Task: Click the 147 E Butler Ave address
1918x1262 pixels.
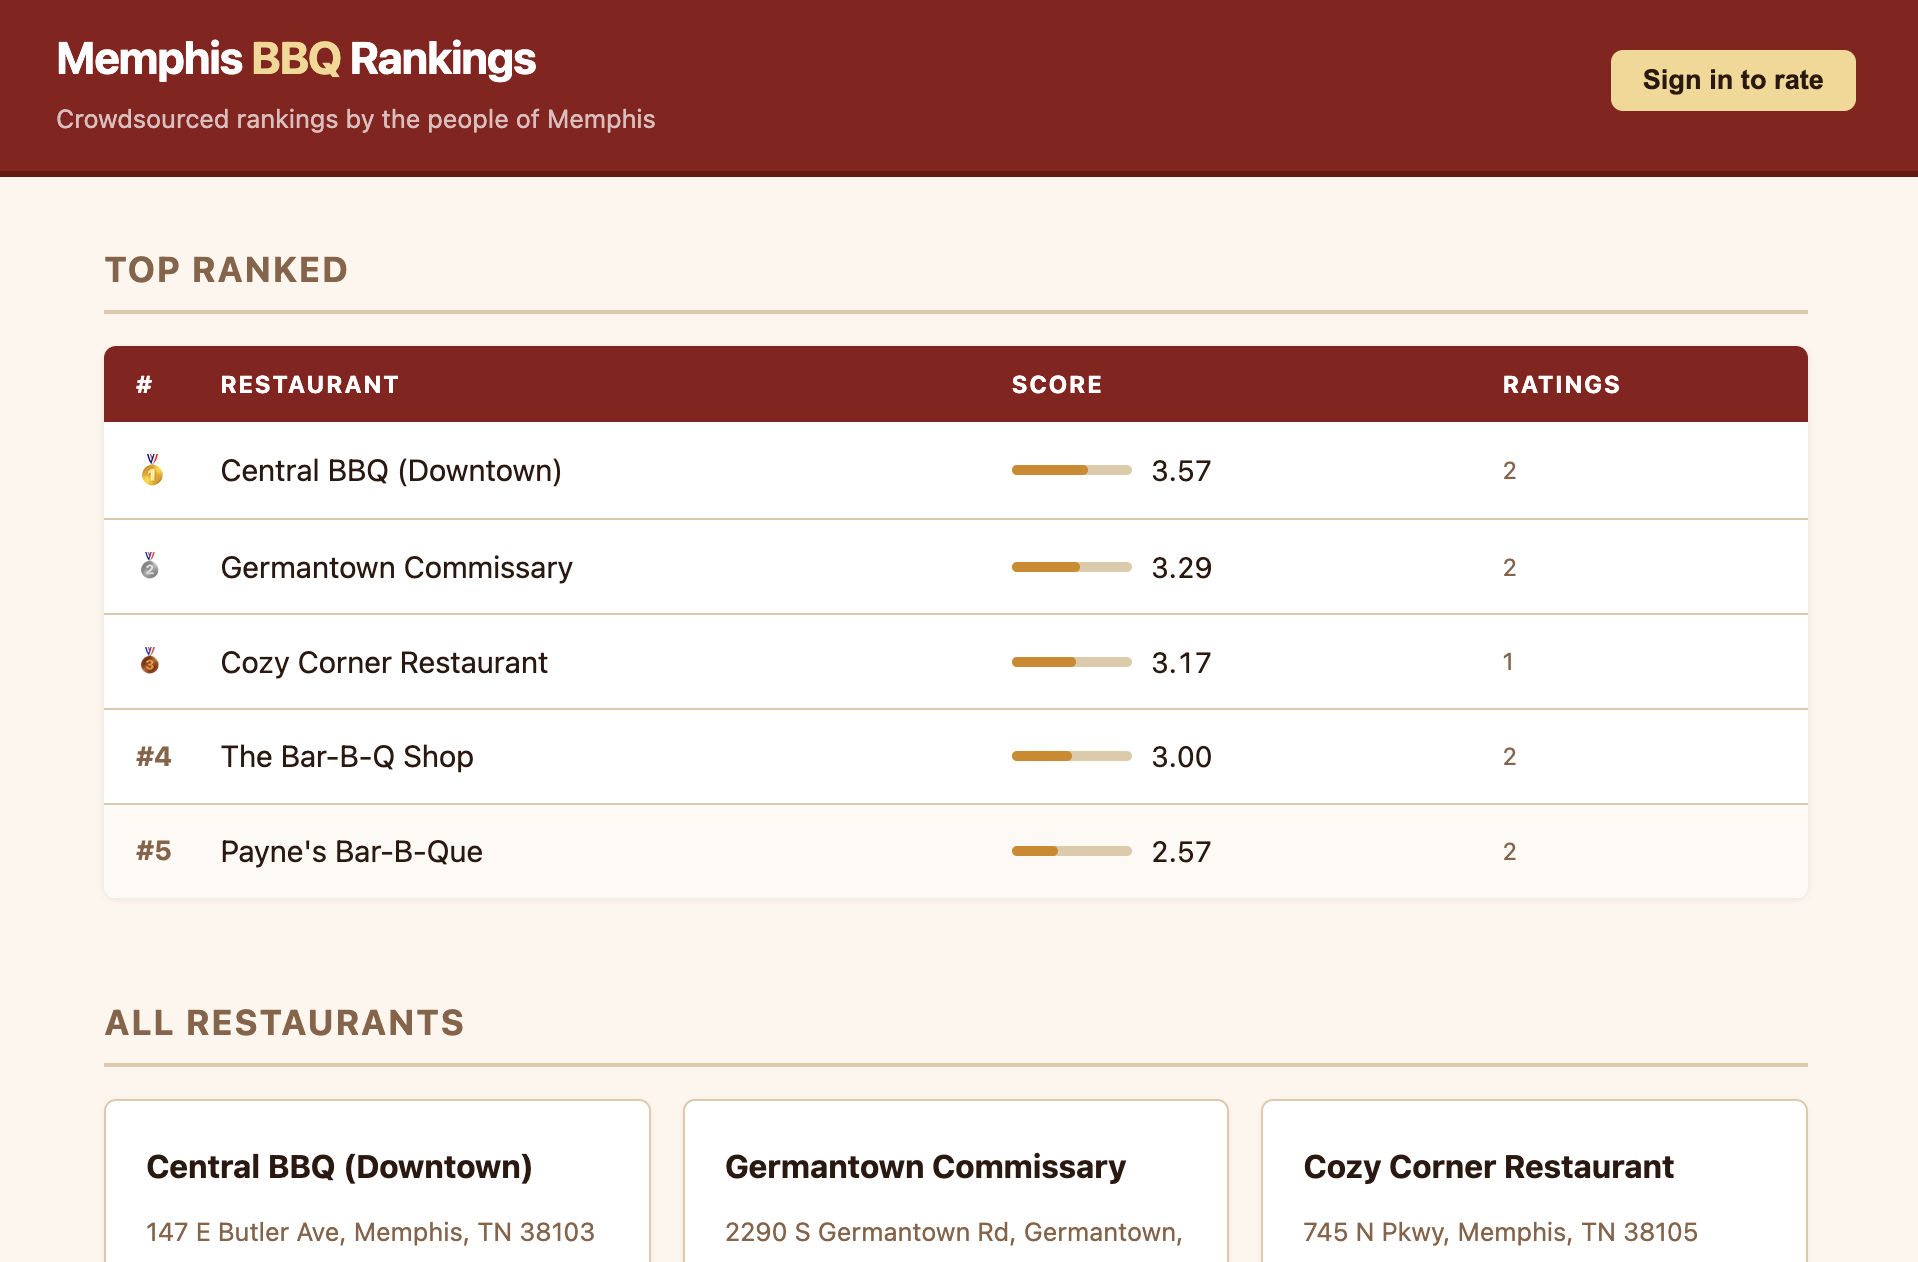Action: coord(370,1232)
